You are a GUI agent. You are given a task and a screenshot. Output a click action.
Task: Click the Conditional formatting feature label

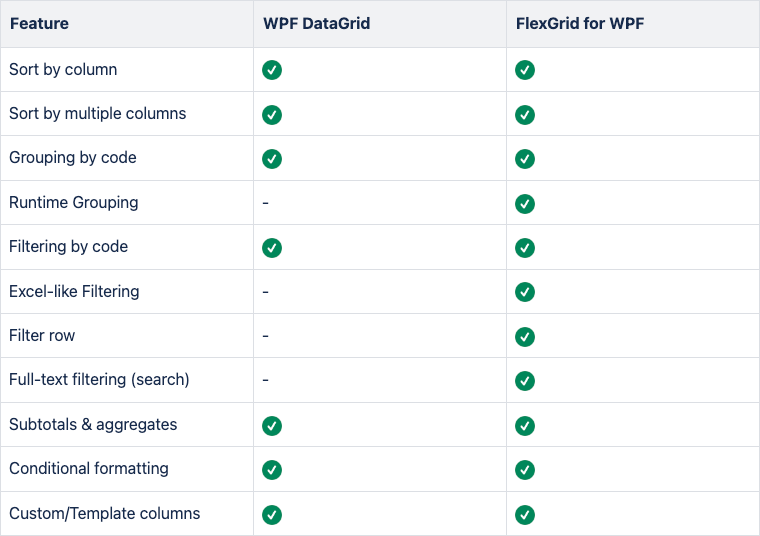click(89, 469)
